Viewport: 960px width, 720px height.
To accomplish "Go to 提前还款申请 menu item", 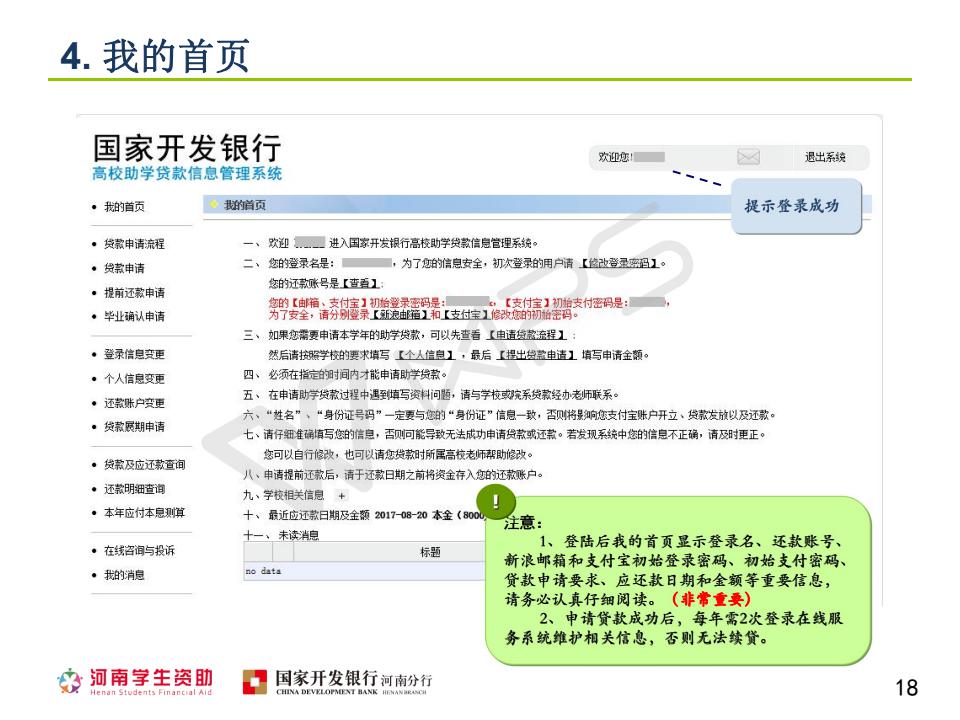I will click(x=133, y=292).
